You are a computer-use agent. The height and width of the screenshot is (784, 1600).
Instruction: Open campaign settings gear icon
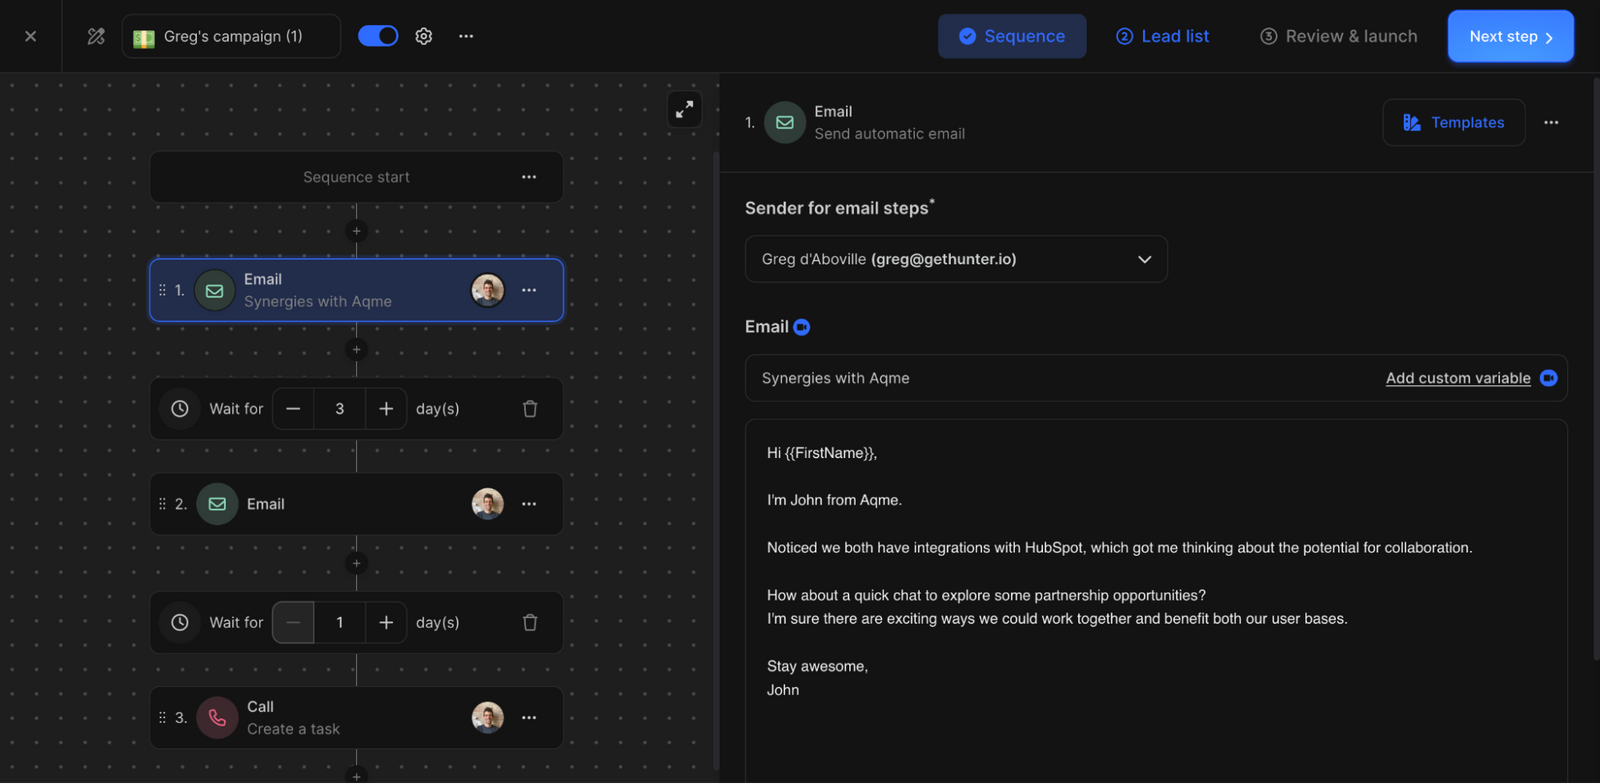424,36
